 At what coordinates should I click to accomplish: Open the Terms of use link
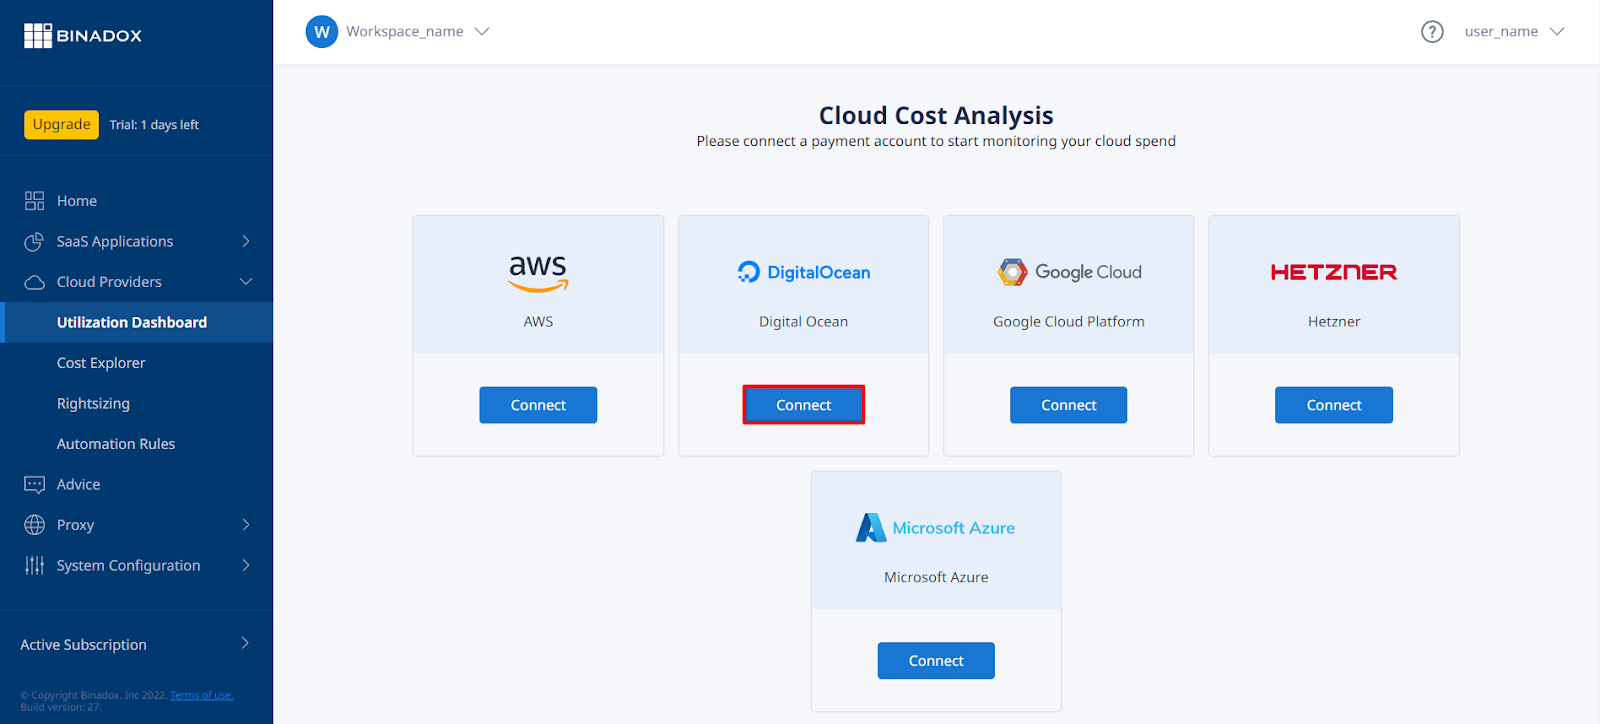click(201, 695)
